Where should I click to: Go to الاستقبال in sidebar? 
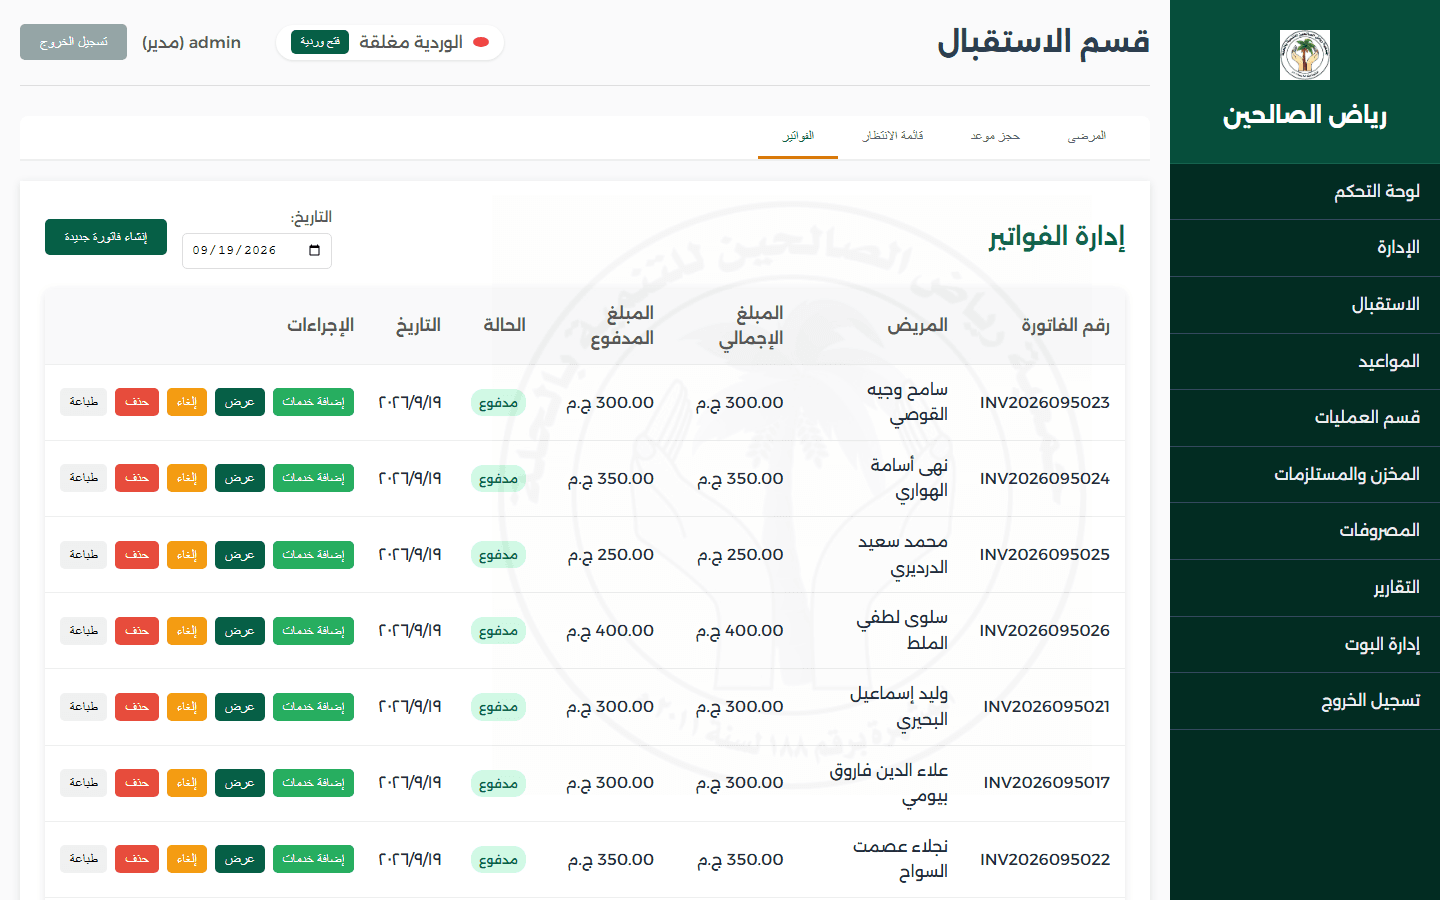[x=1305, y=305]
